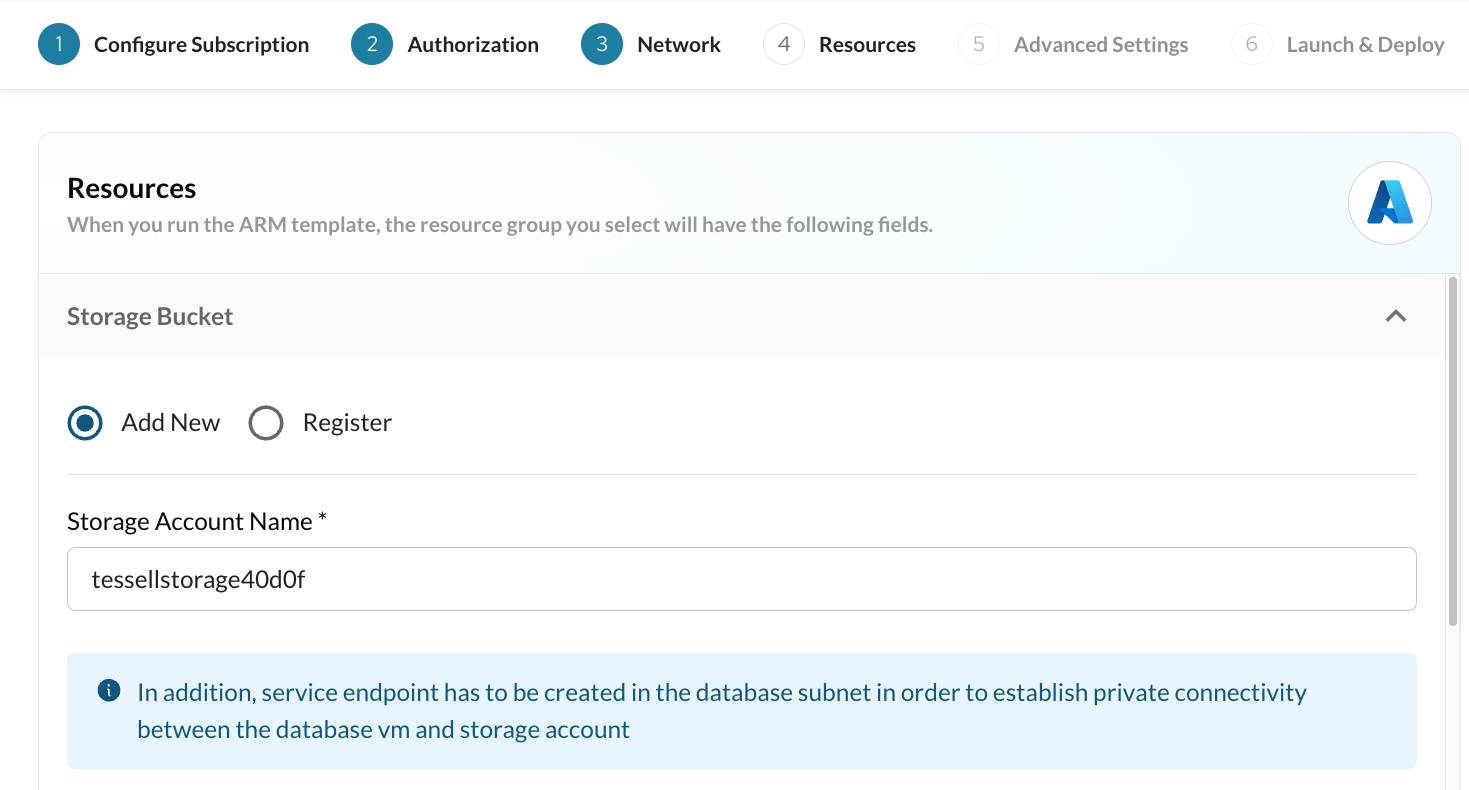1469x790 pixels.
Task: Click step 3 numbered circle
Action: coord(602,45)
